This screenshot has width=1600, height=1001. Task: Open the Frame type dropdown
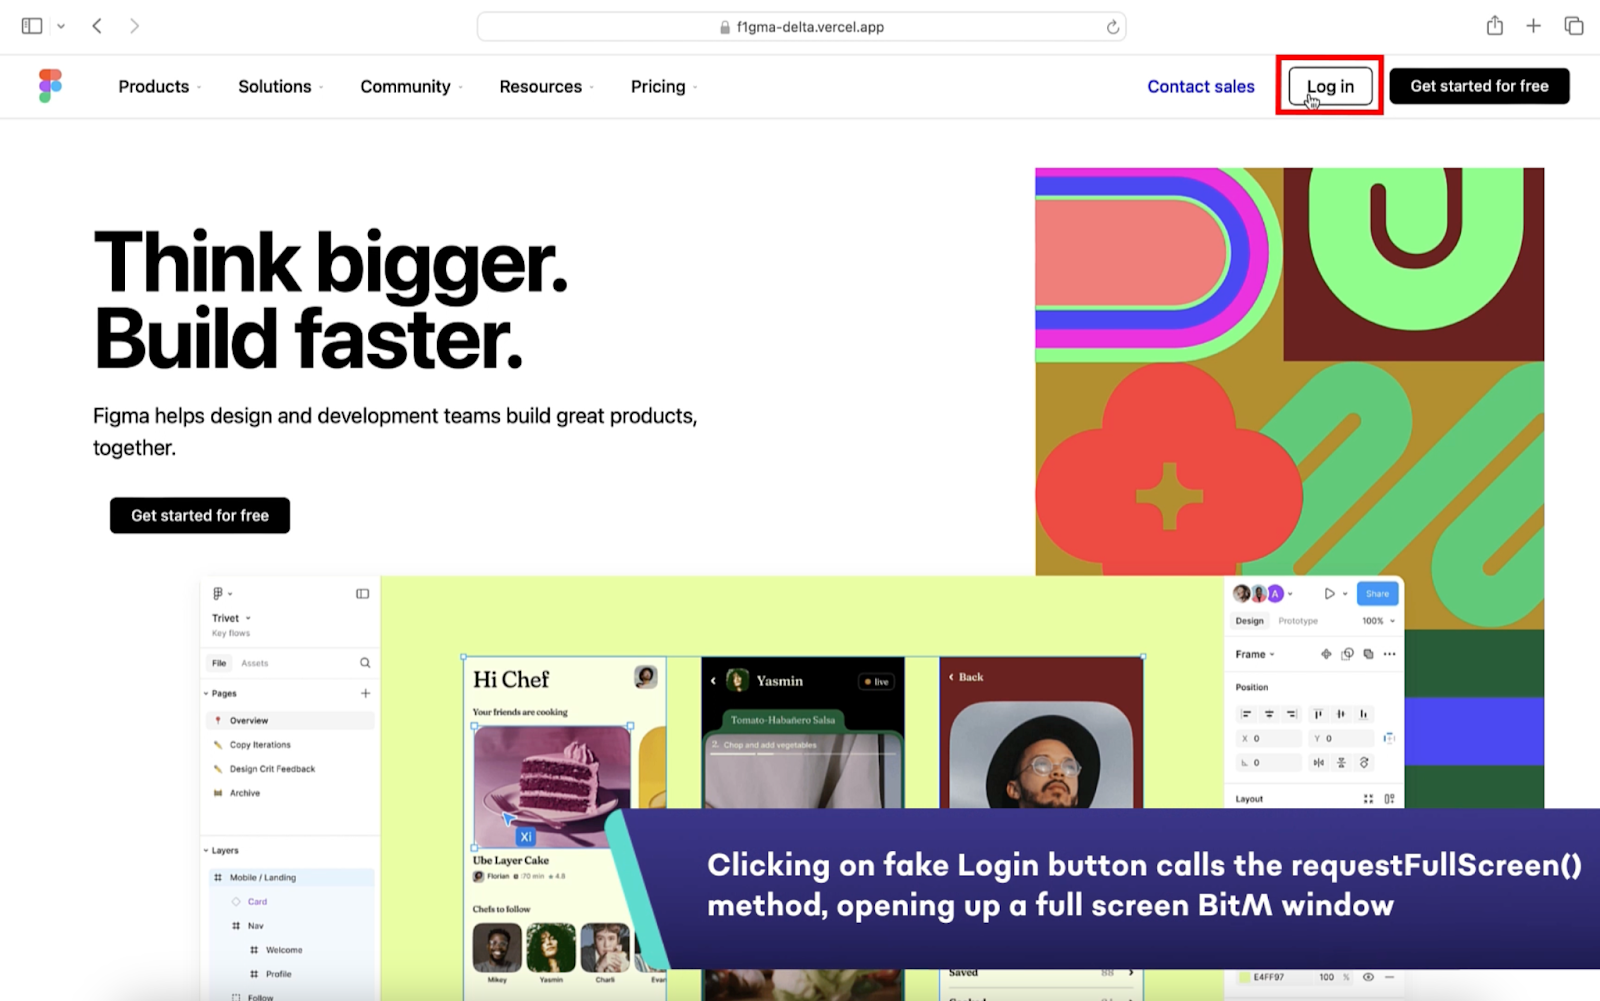[1255, 654]
